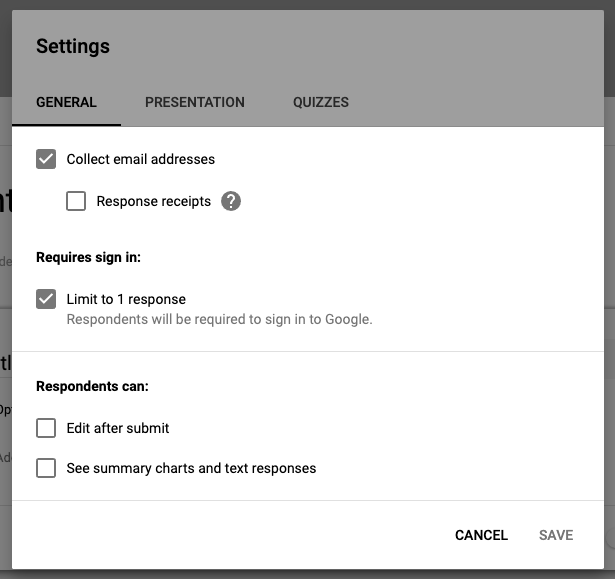Click the SAVE button
The width and height of the screenshot is (615, 579).
tap(556, 535)
